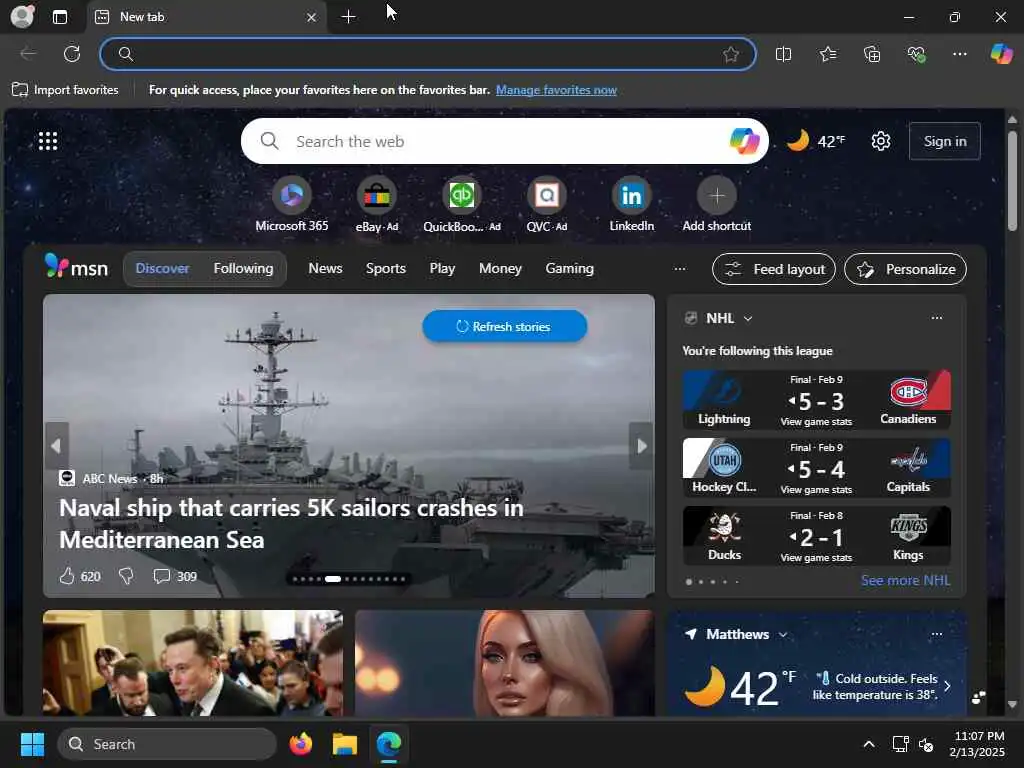Open the msn logo home
1024x768 pixels.
click(x=76, y=267)
